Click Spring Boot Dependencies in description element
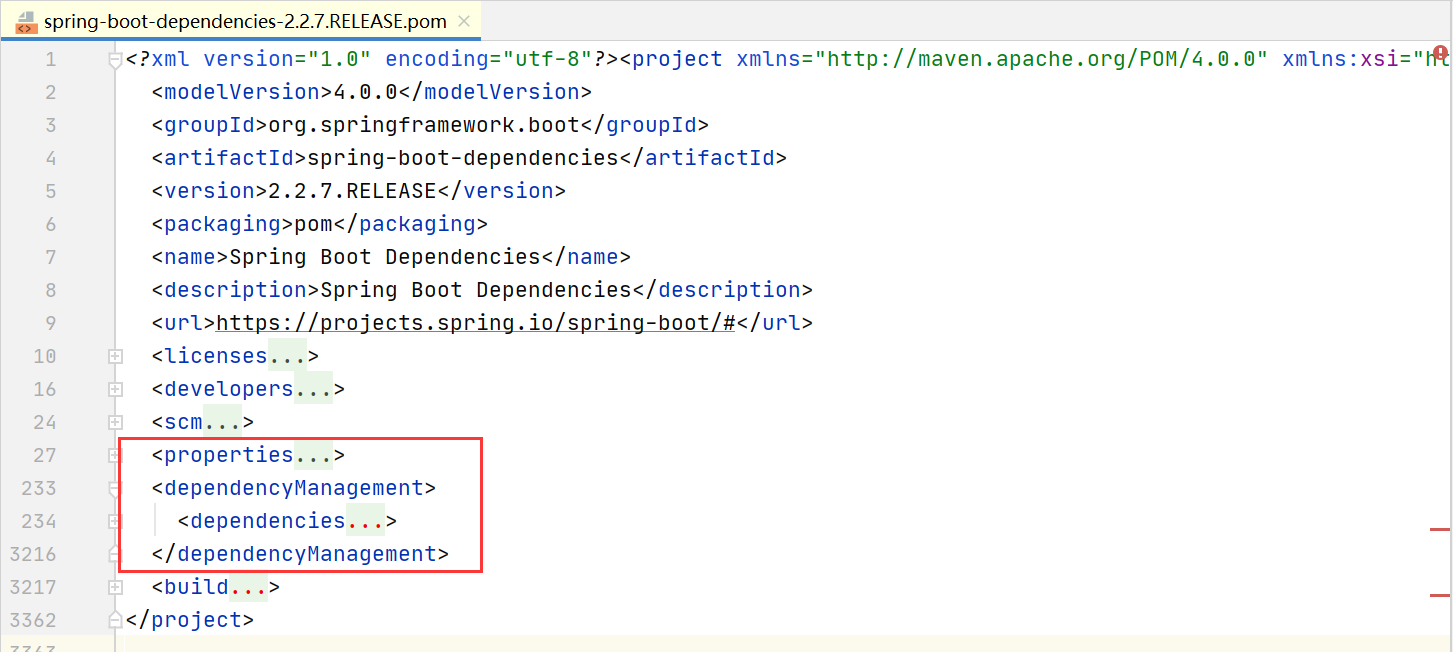 [x=476, y=291]
